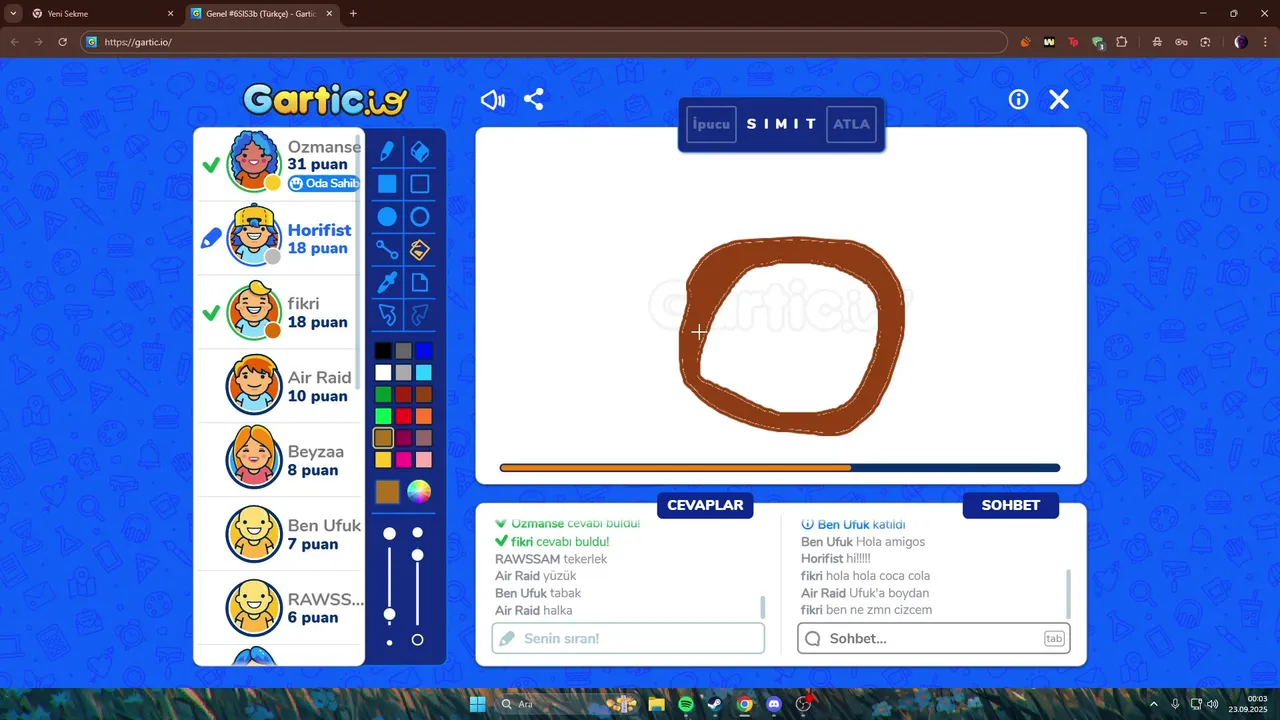Switch to the Genel #6SIS3b Gartic tab

[263, 14]
